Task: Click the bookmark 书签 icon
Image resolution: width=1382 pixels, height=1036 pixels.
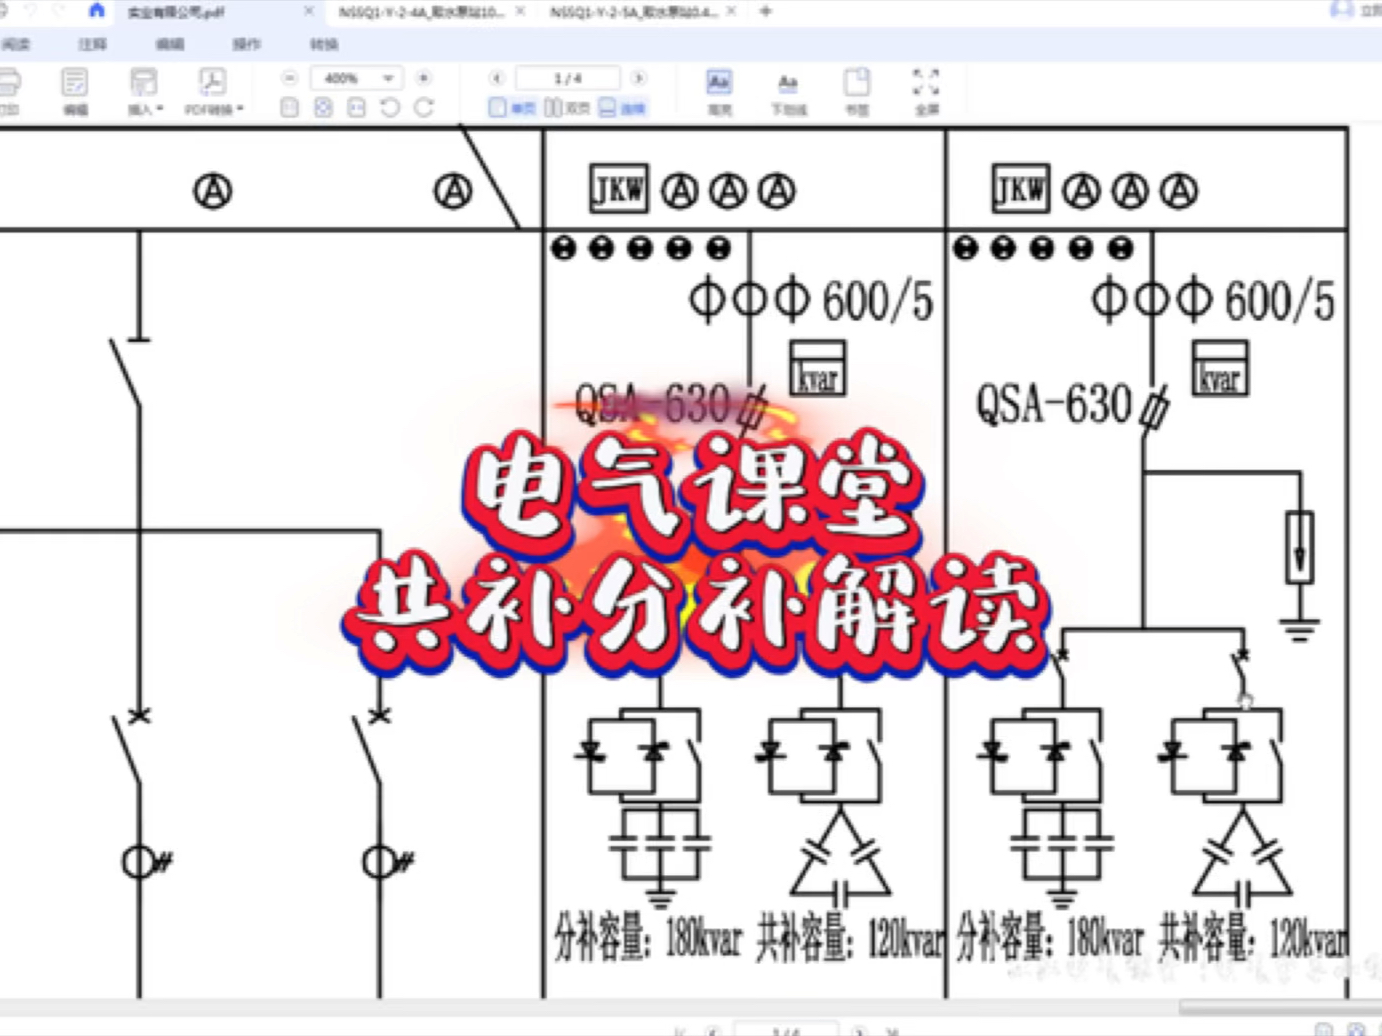Action: coord(857,90)
